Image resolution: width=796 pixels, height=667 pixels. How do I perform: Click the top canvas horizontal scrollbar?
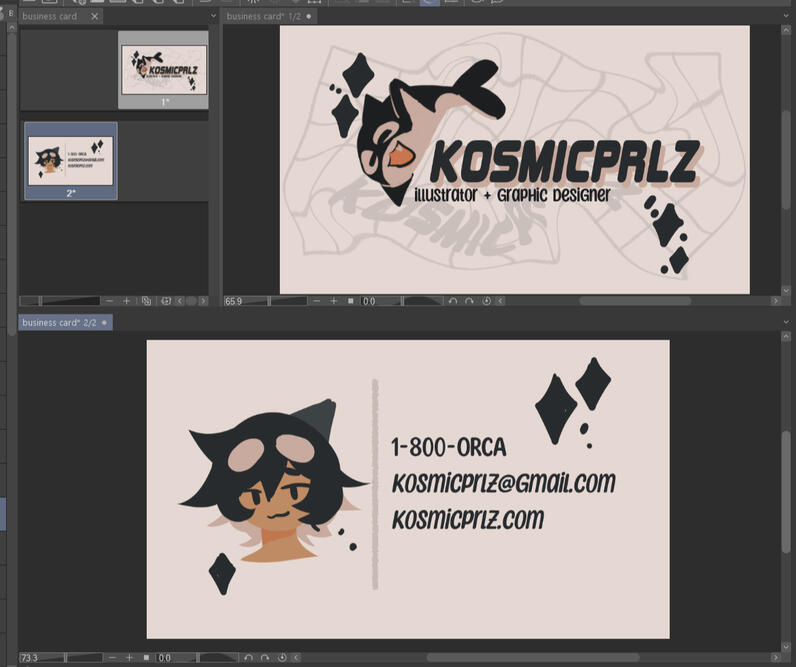pos(635,301)
